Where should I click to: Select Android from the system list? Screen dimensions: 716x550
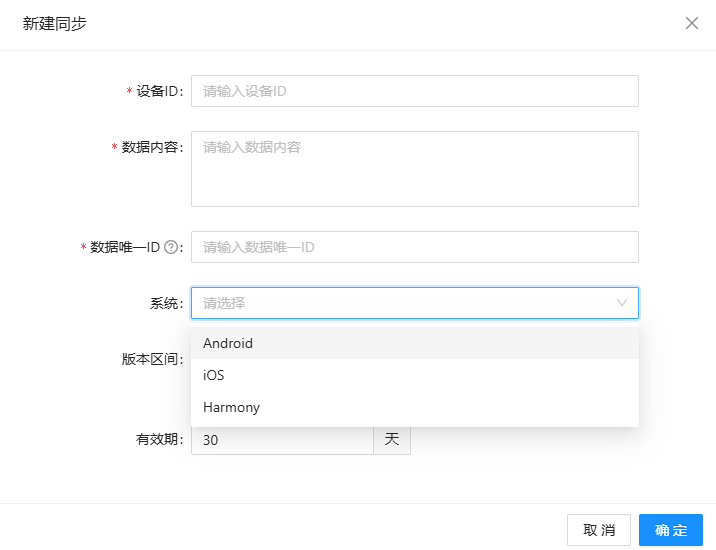[415, 343]
